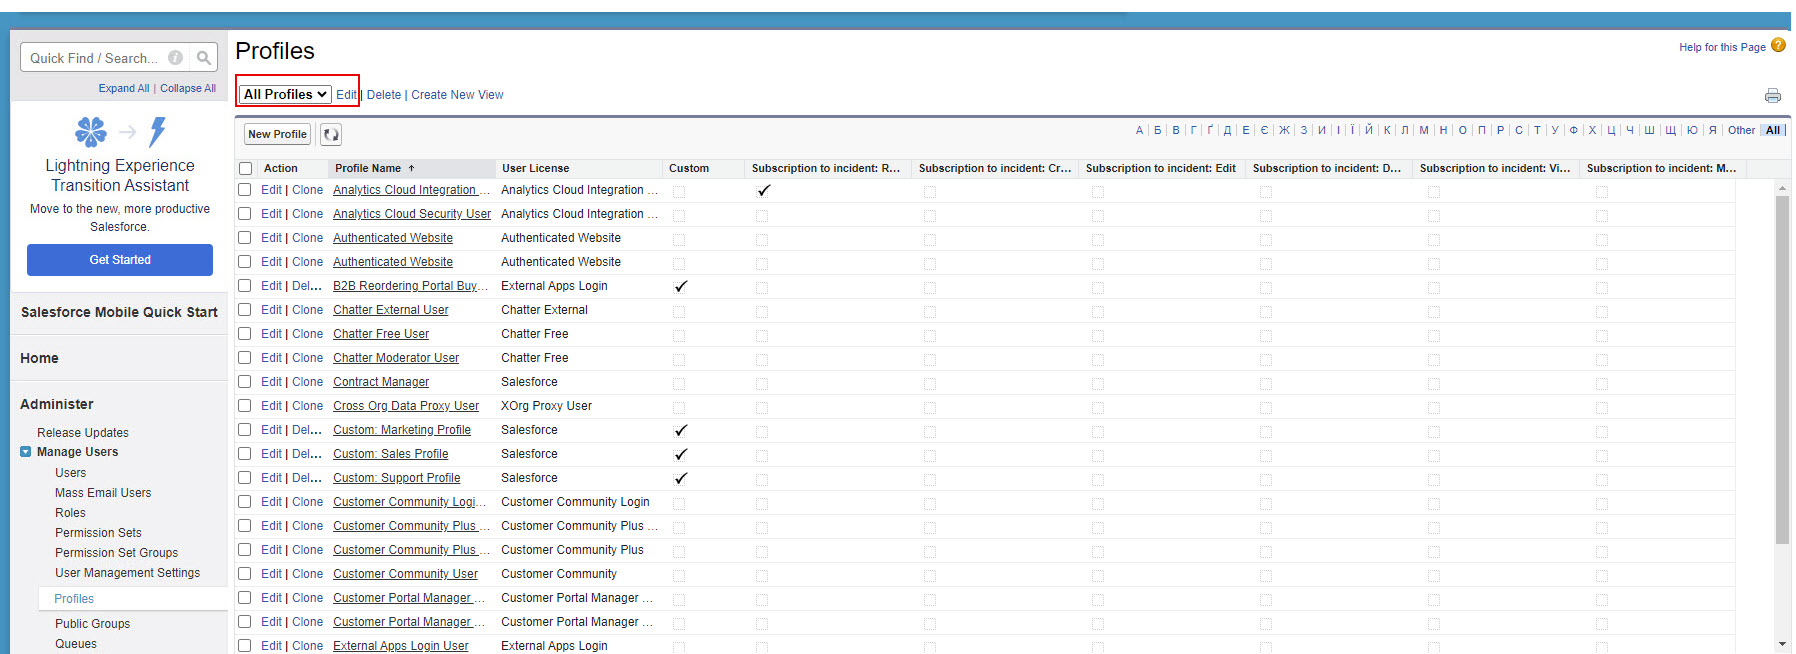Select the Other filter in alphabet bar
The width and height of the screenshot is (1796, 654).
click(1741, 130)
